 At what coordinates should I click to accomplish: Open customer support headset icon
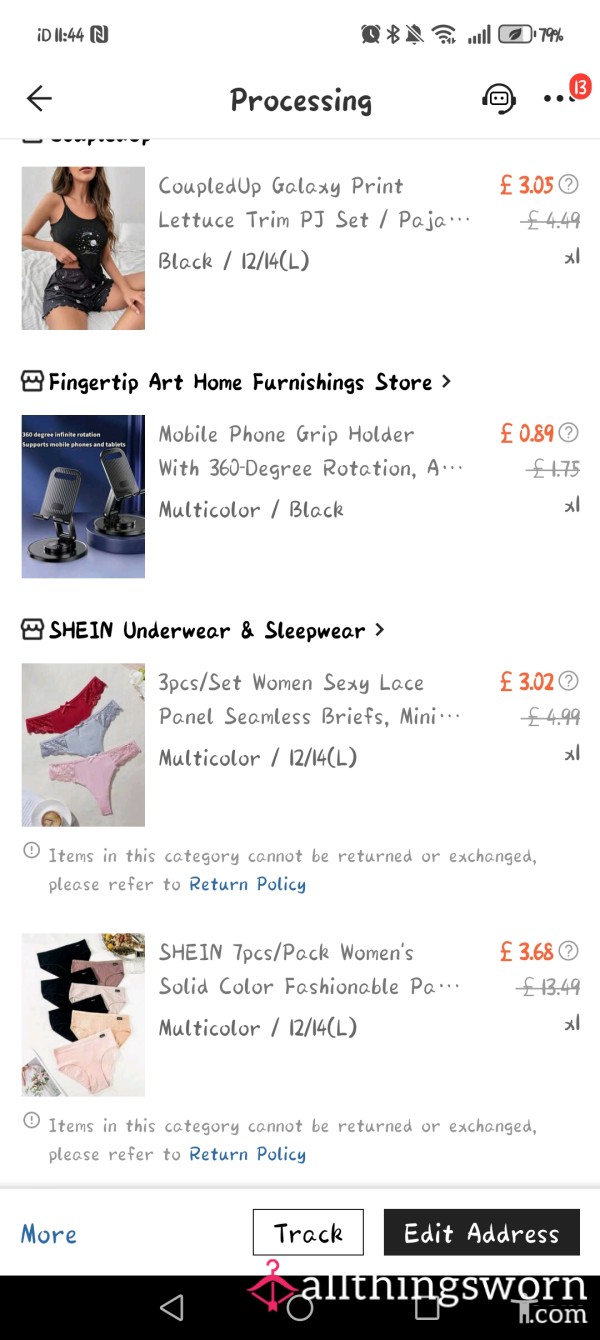[x=498, y=98]
